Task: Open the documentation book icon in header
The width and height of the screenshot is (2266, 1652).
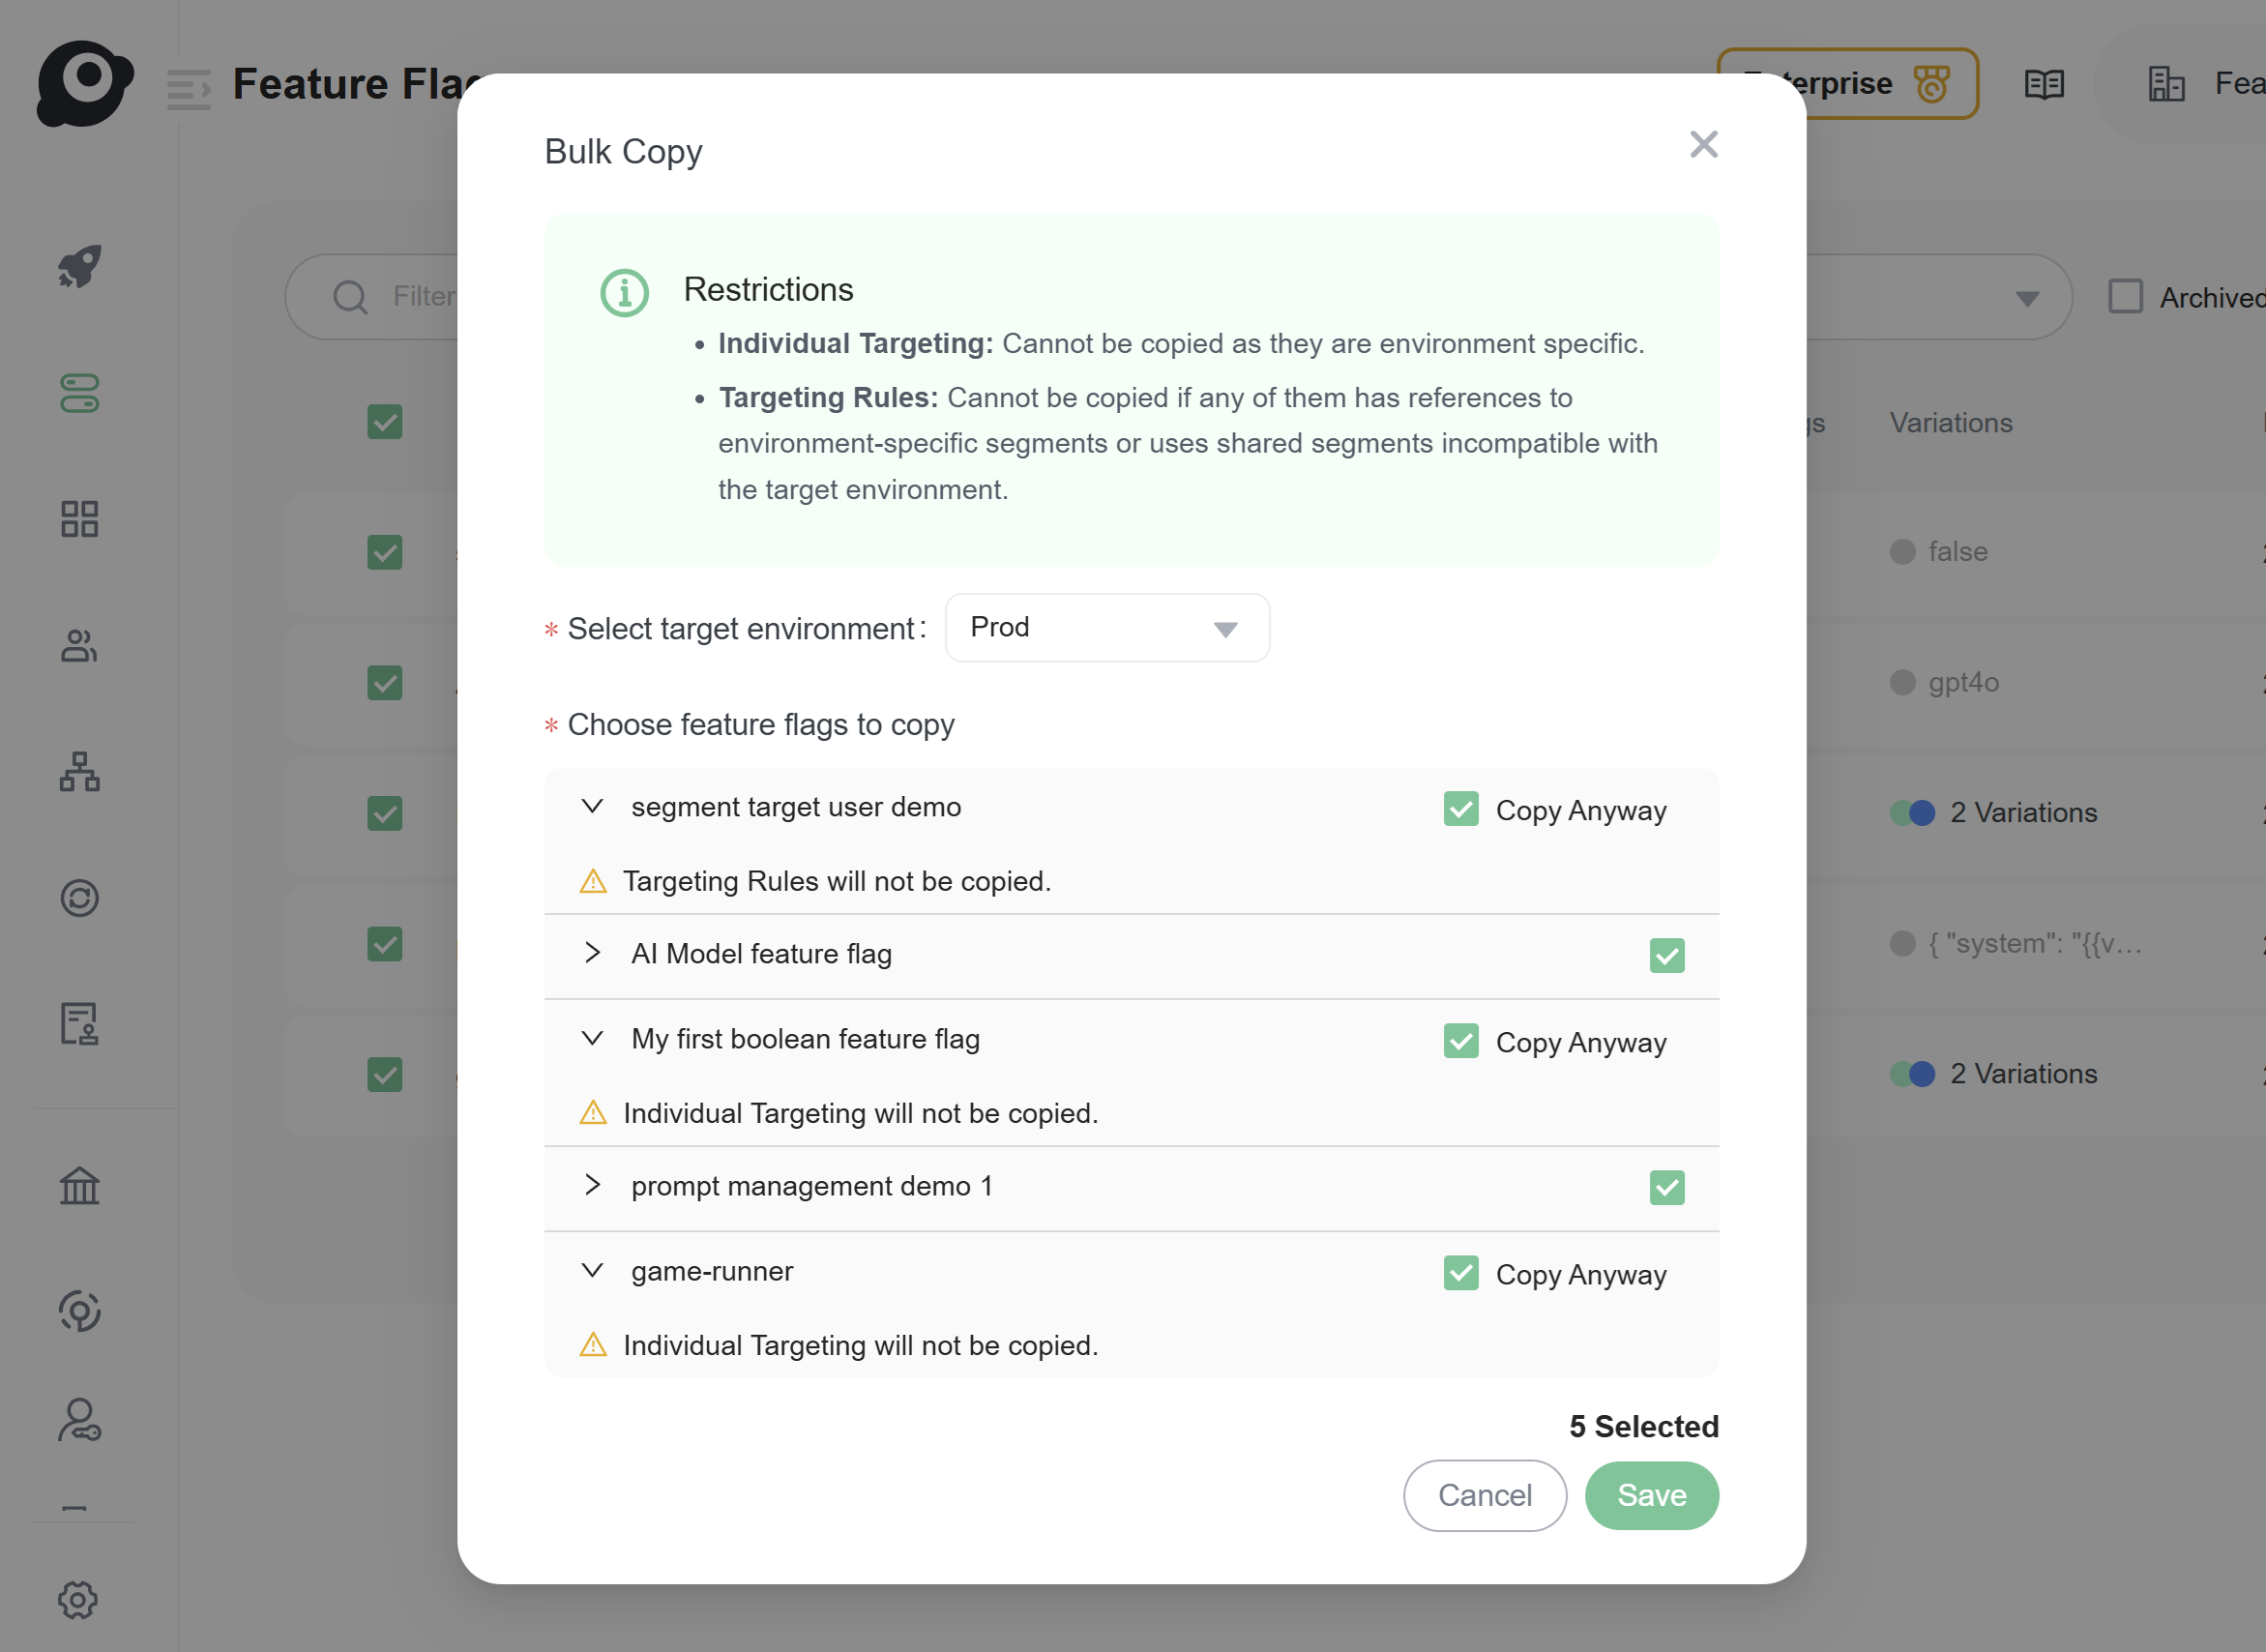Action: [2044, 84]
